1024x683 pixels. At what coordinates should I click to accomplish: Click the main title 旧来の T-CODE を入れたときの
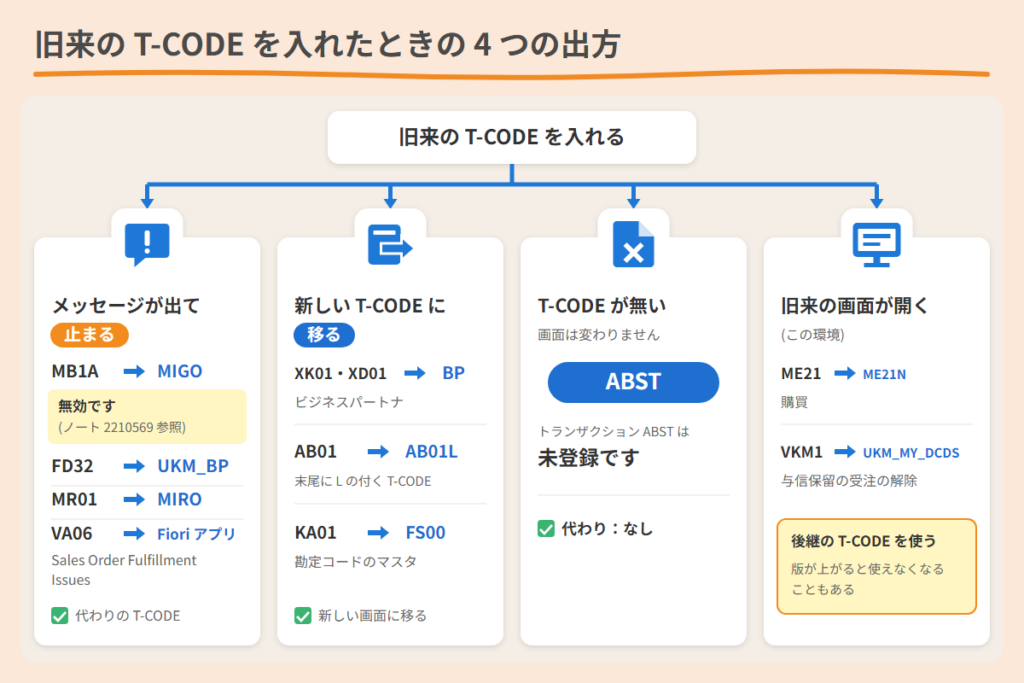tap(249, 44)
